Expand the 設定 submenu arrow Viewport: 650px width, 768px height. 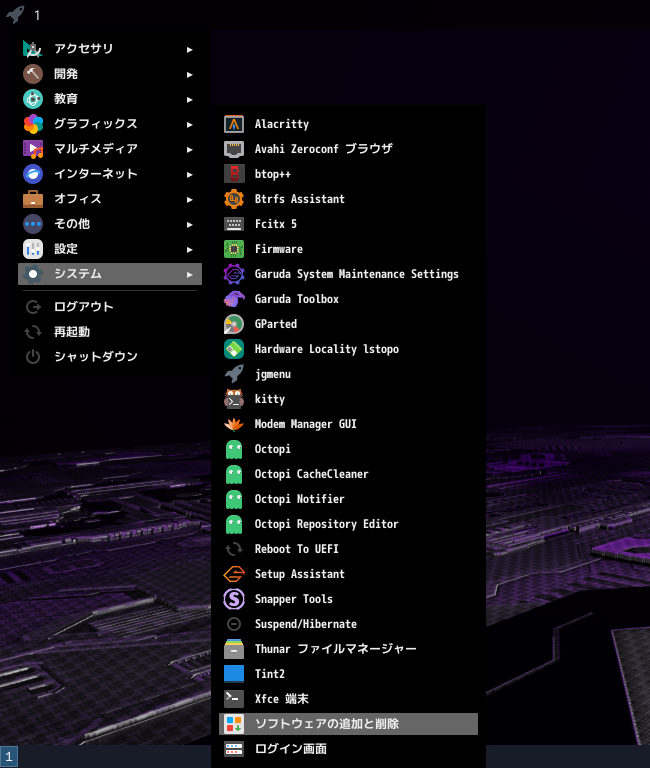(190, 249)
